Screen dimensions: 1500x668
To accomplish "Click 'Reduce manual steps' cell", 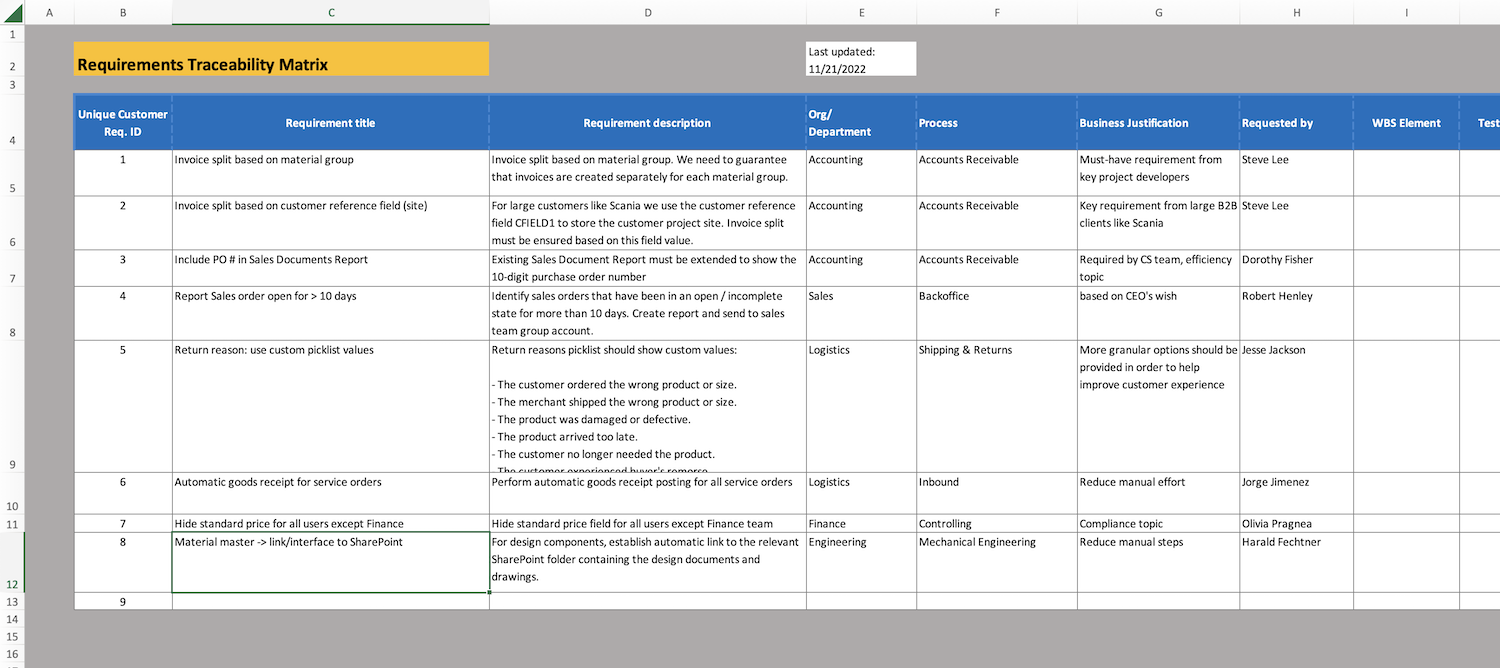I will (x=1158, y=562).
